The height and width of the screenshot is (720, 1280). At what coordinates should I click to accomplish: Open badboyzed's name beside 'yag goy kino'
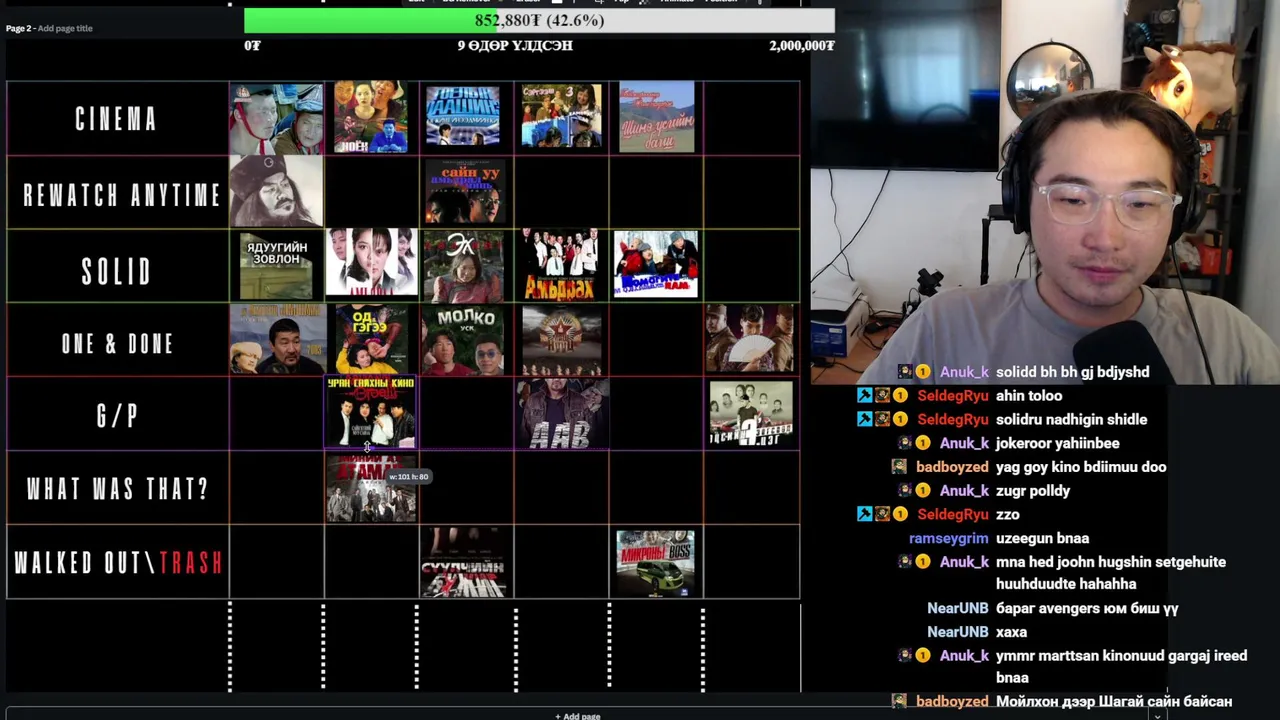click(x=952, y=467)
